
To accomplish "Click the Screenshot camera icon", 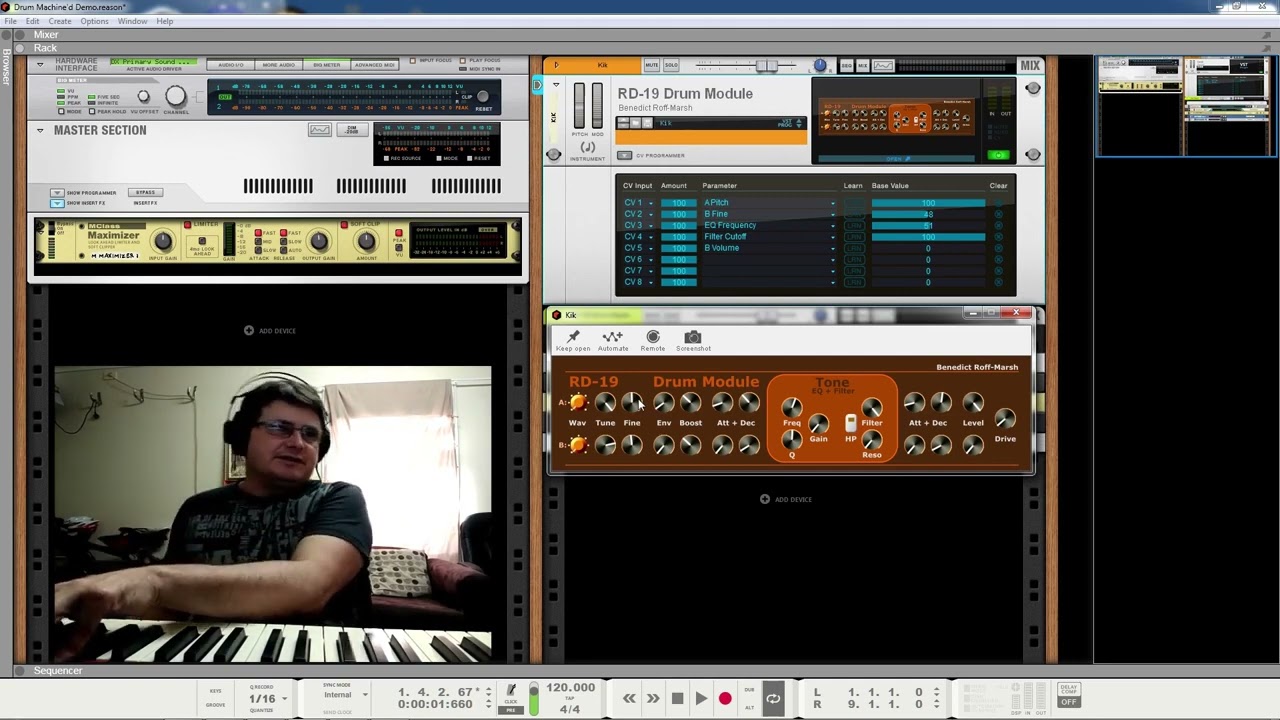I will (693, 337).
